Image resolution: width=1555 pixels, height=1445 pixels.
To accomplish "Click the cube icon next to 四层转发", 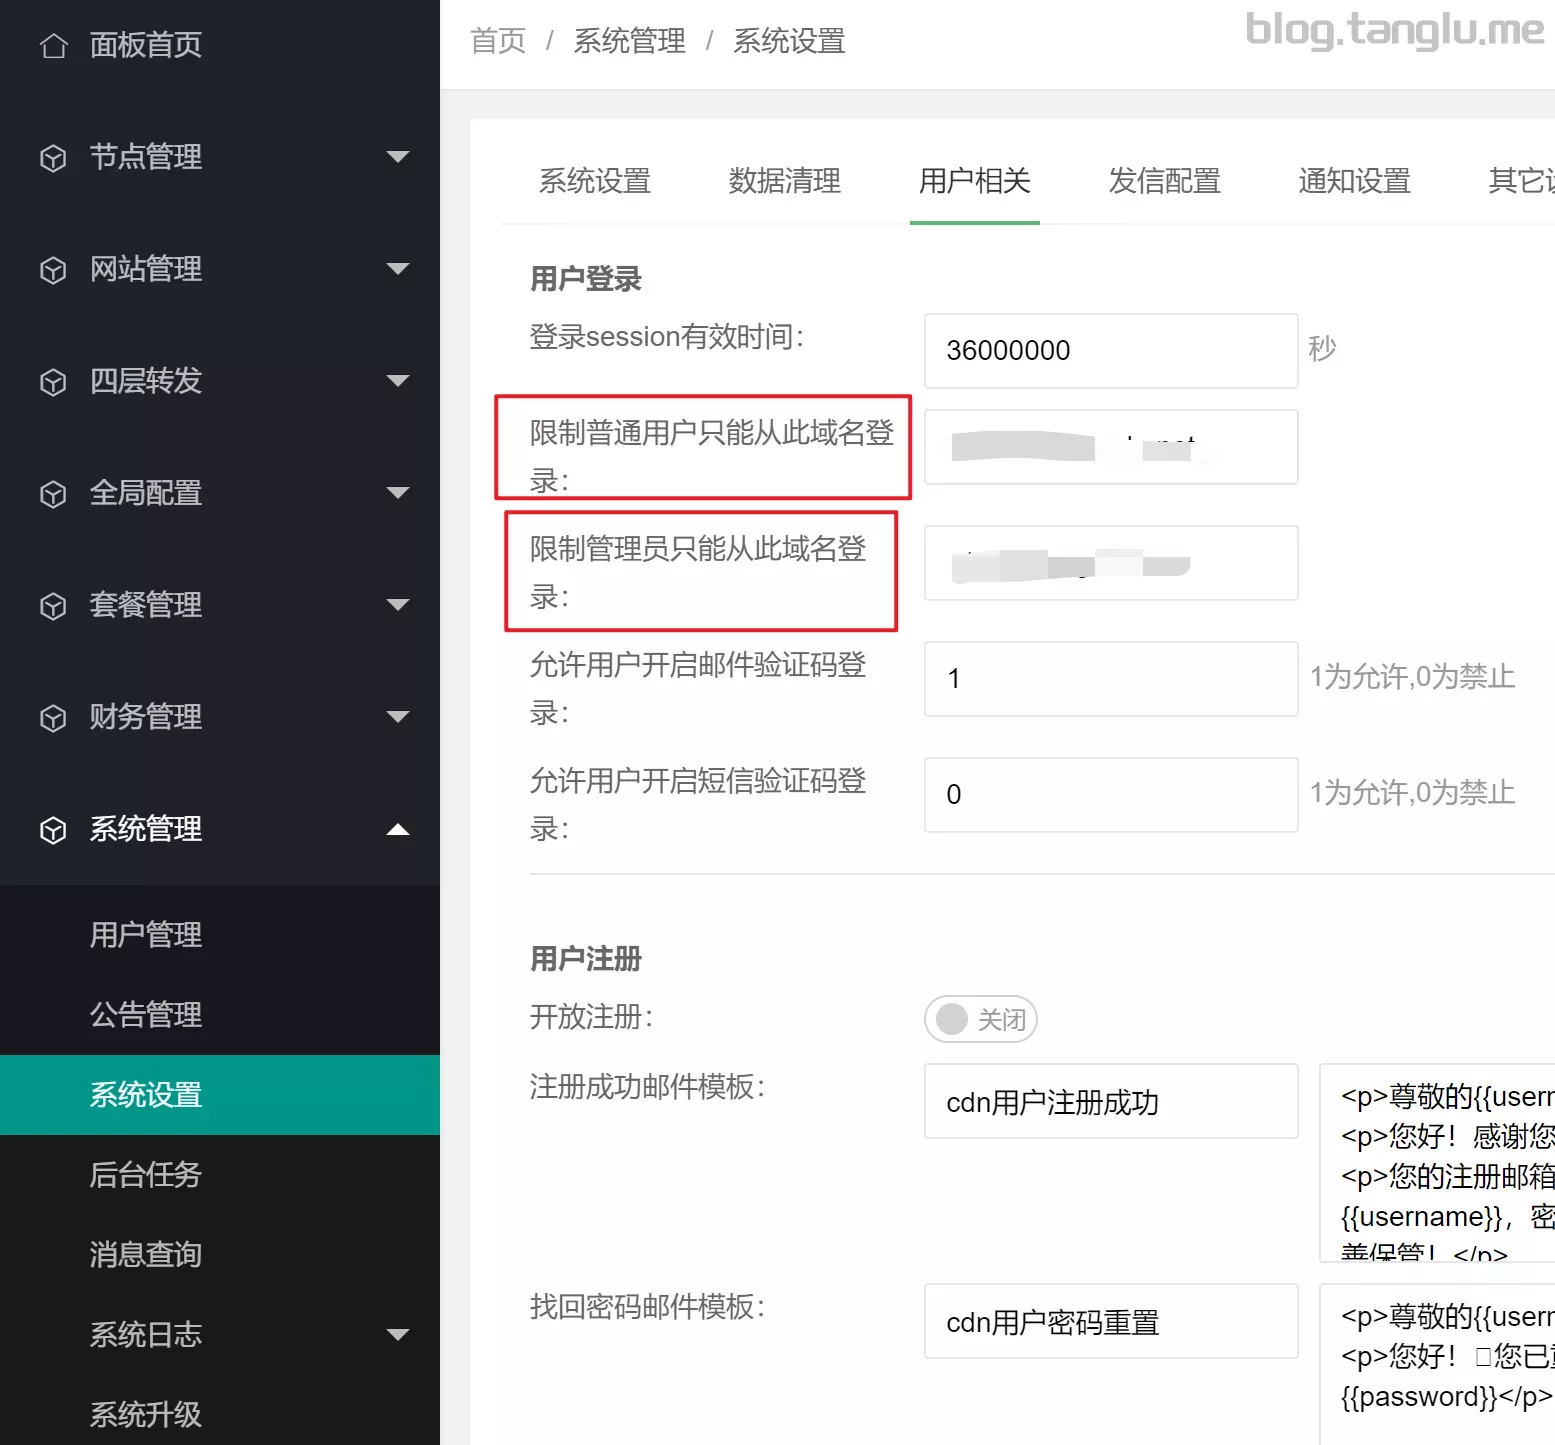I will point(53,382).
